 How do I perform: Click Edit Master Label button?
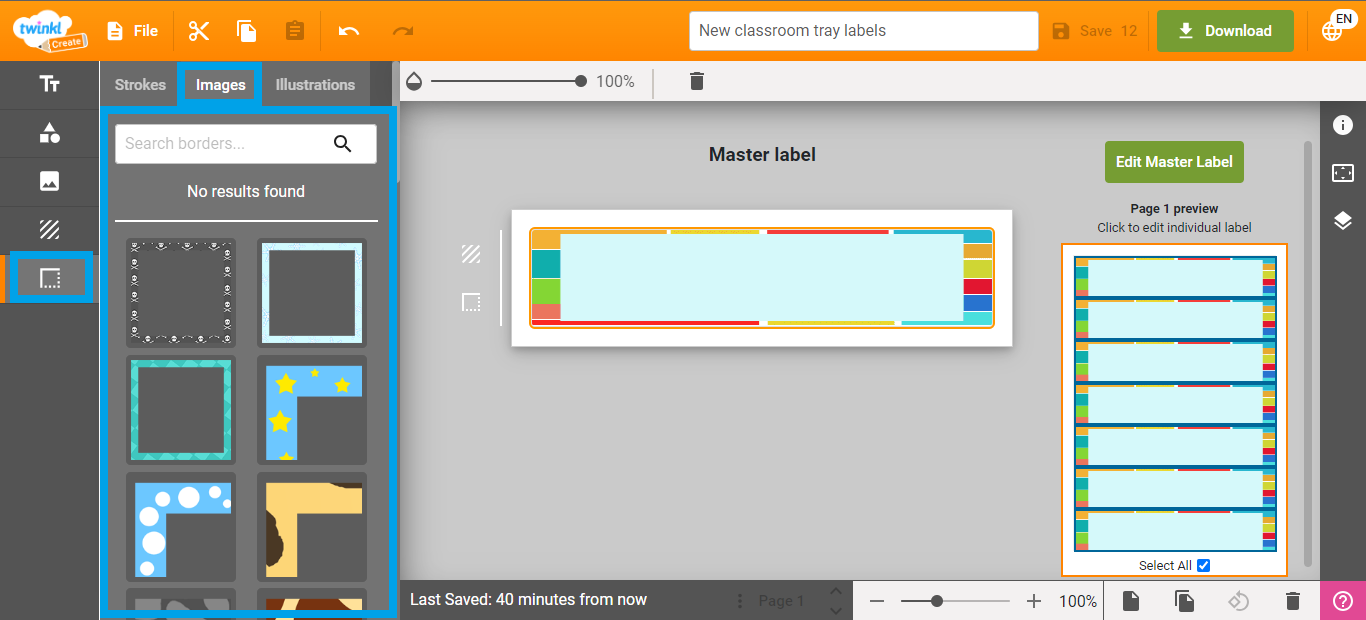coord(1174,162)
